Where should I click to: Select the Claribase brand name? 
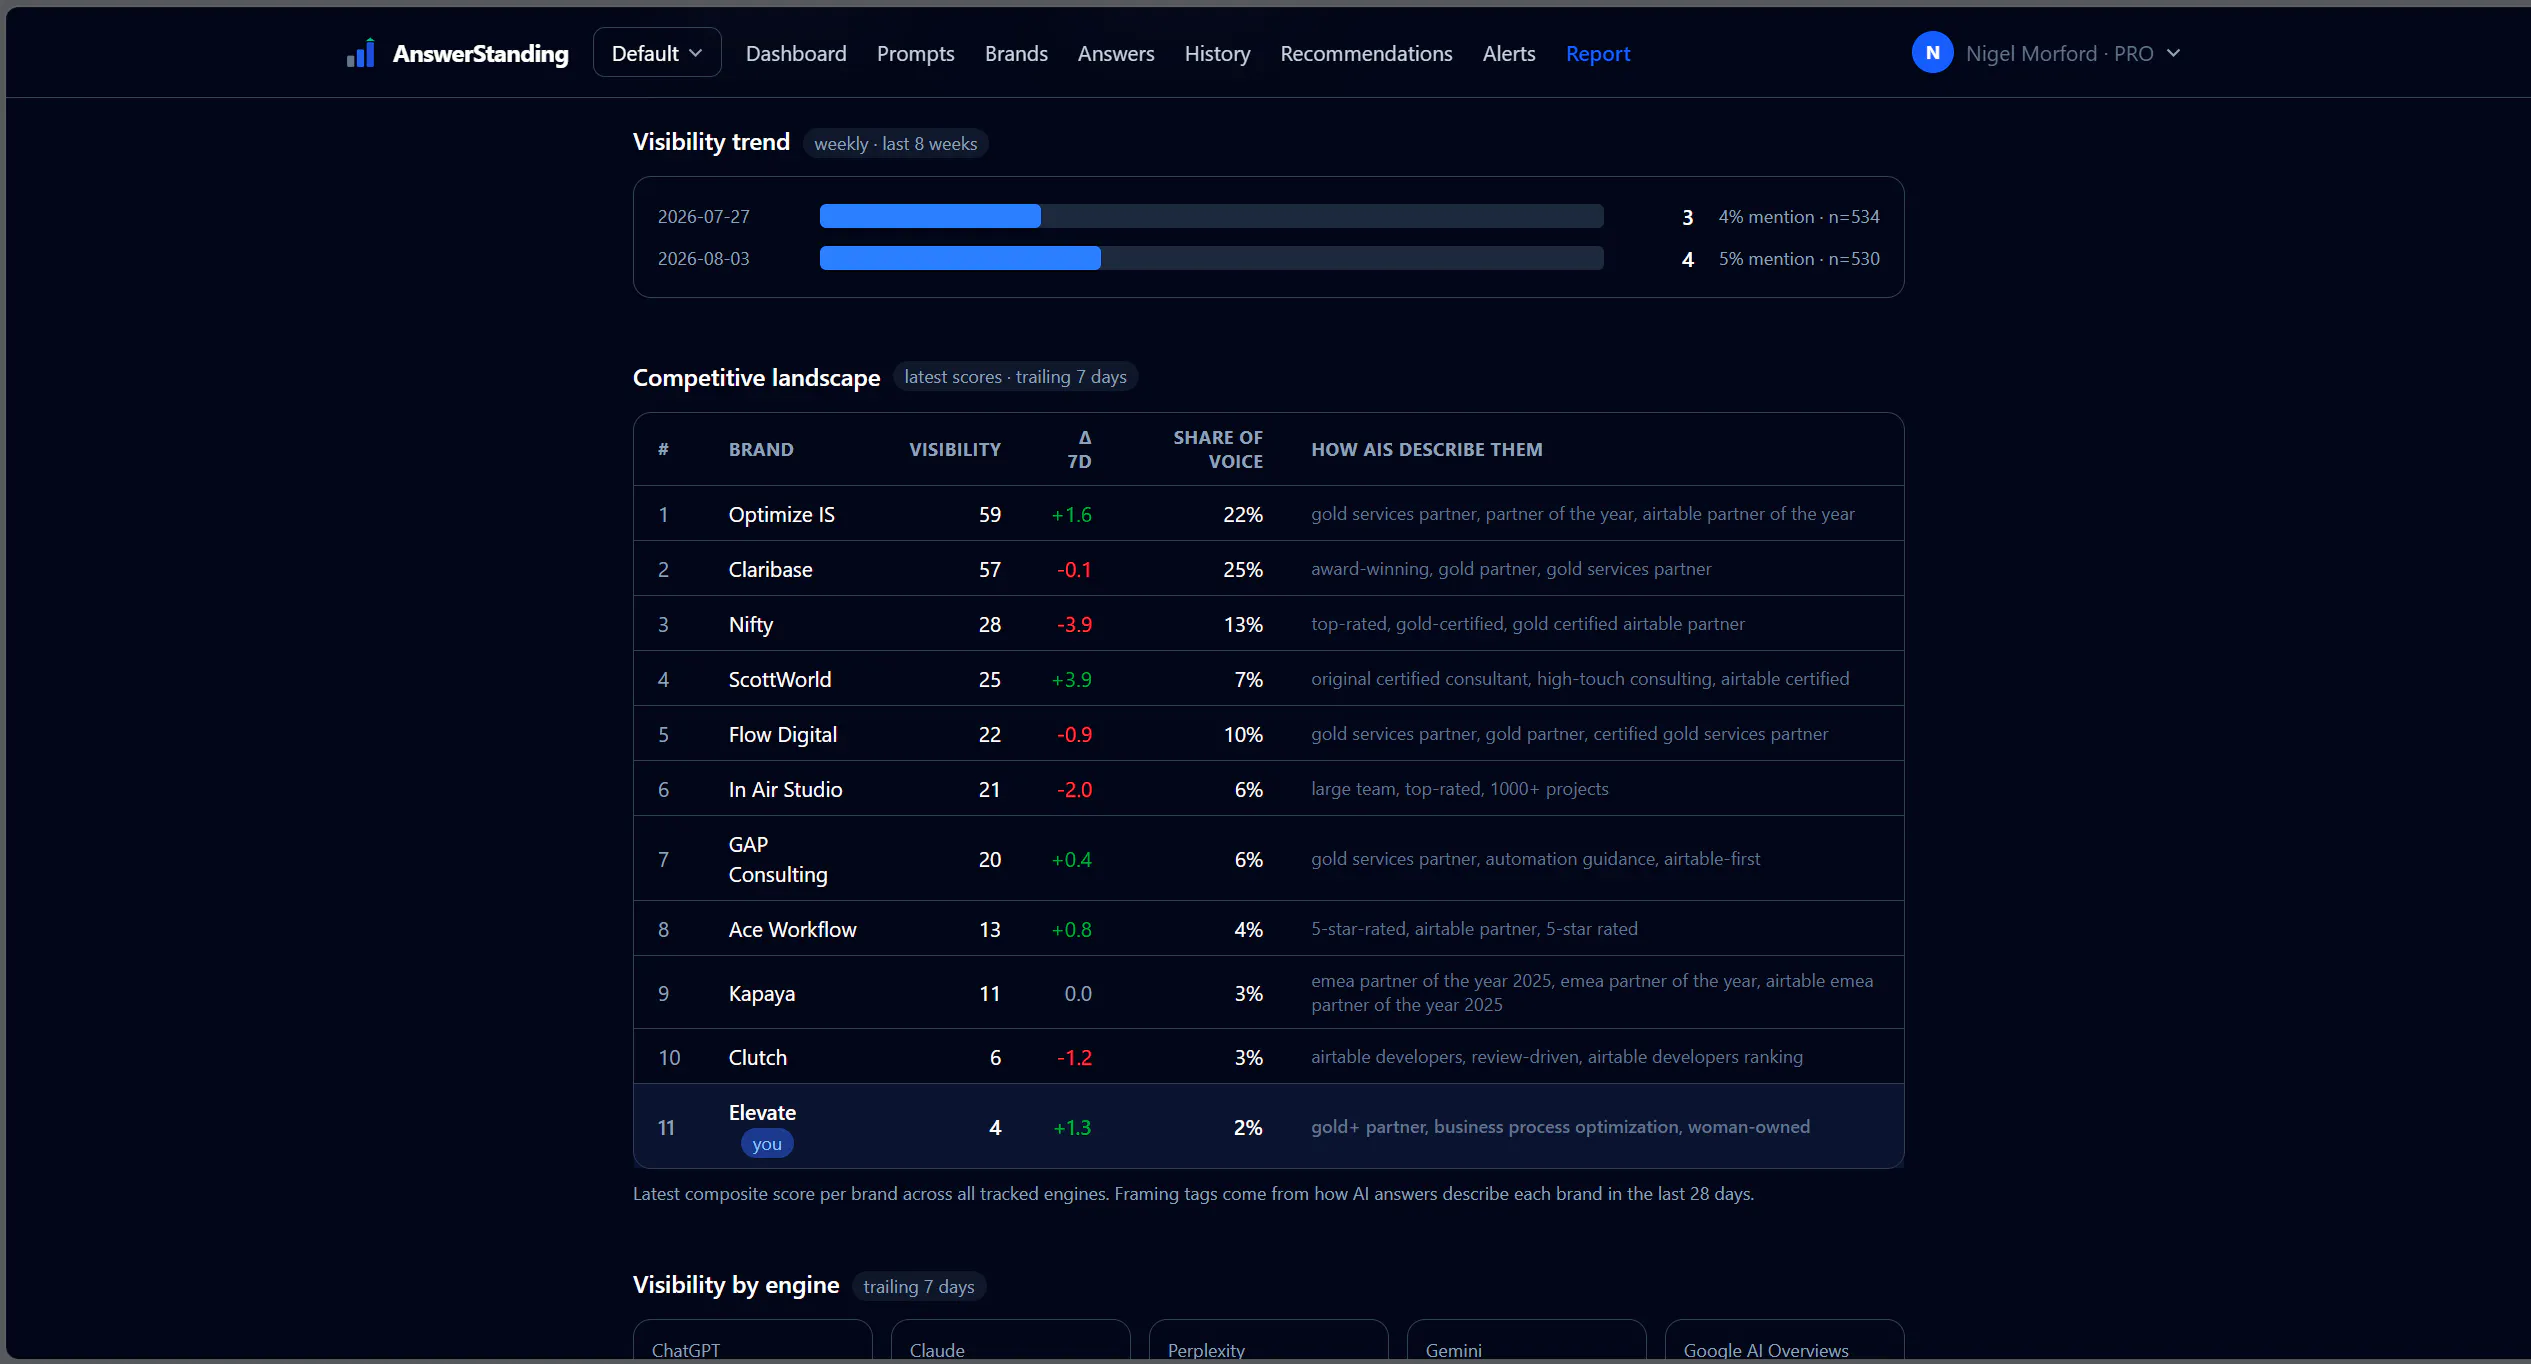pyautogui.click(x=770, y=569)
